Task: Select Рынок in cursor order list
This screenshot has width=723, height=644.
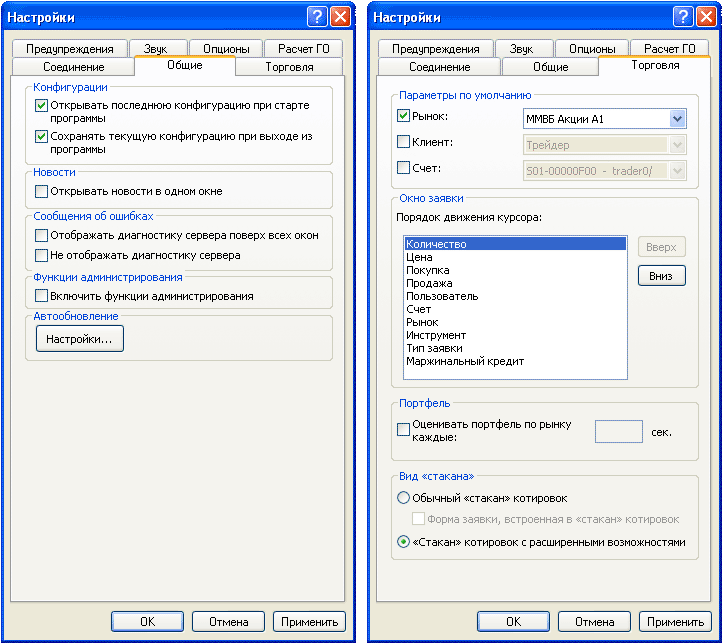Action: coord(515,322)
